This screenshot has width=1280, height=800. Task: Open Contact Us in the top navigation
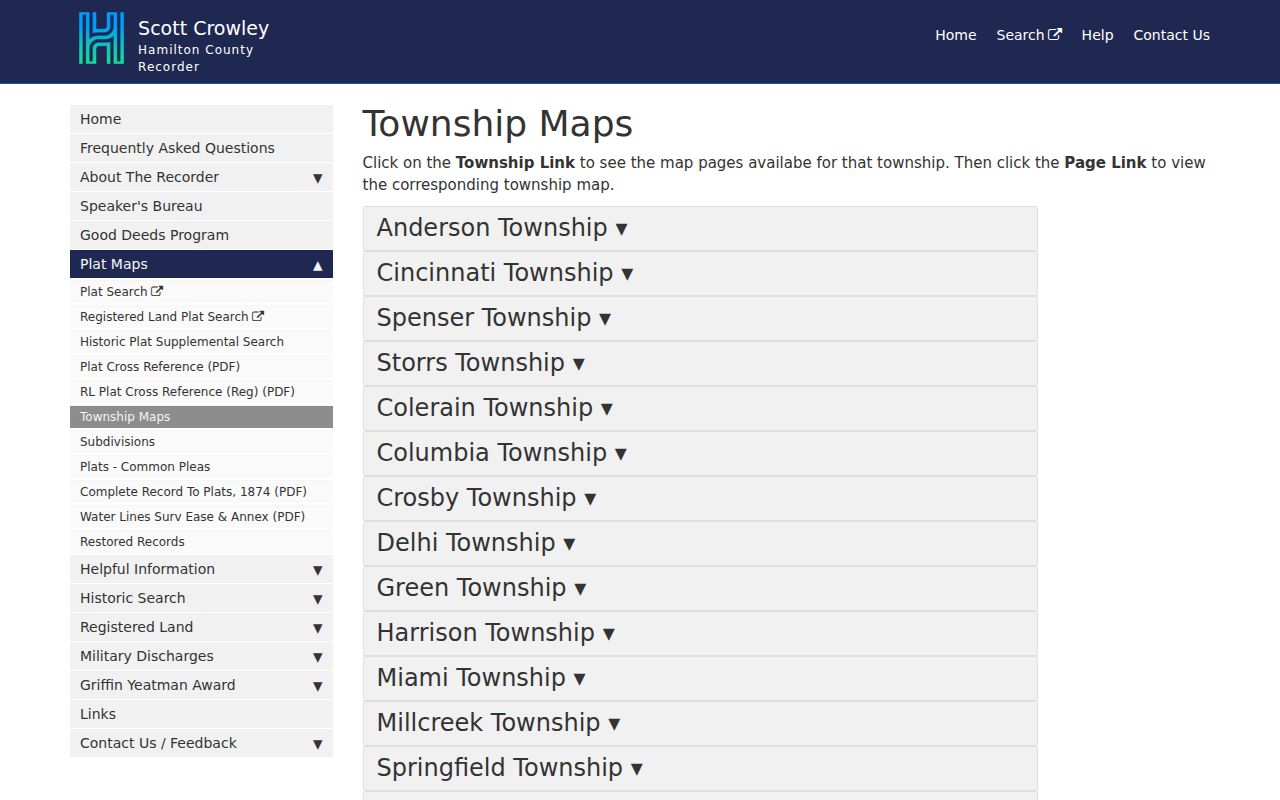[1171, 35]
